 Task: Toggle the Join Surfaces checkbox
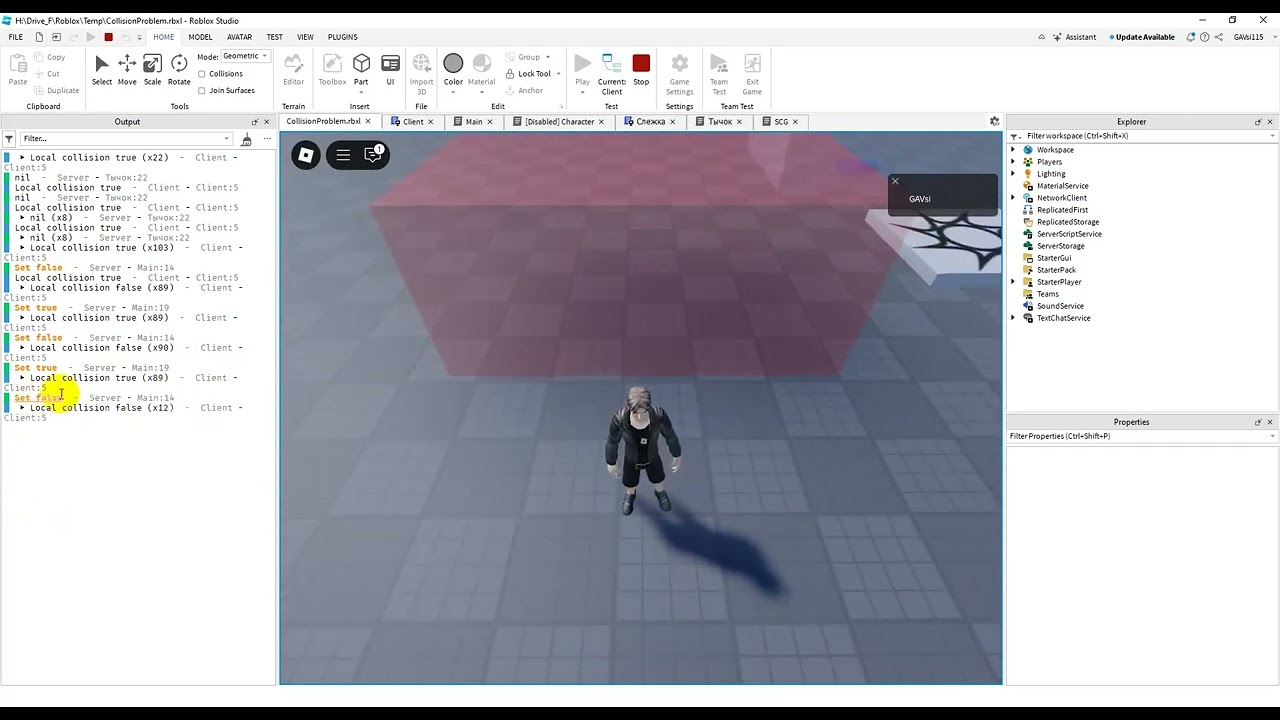click(202, 91)
